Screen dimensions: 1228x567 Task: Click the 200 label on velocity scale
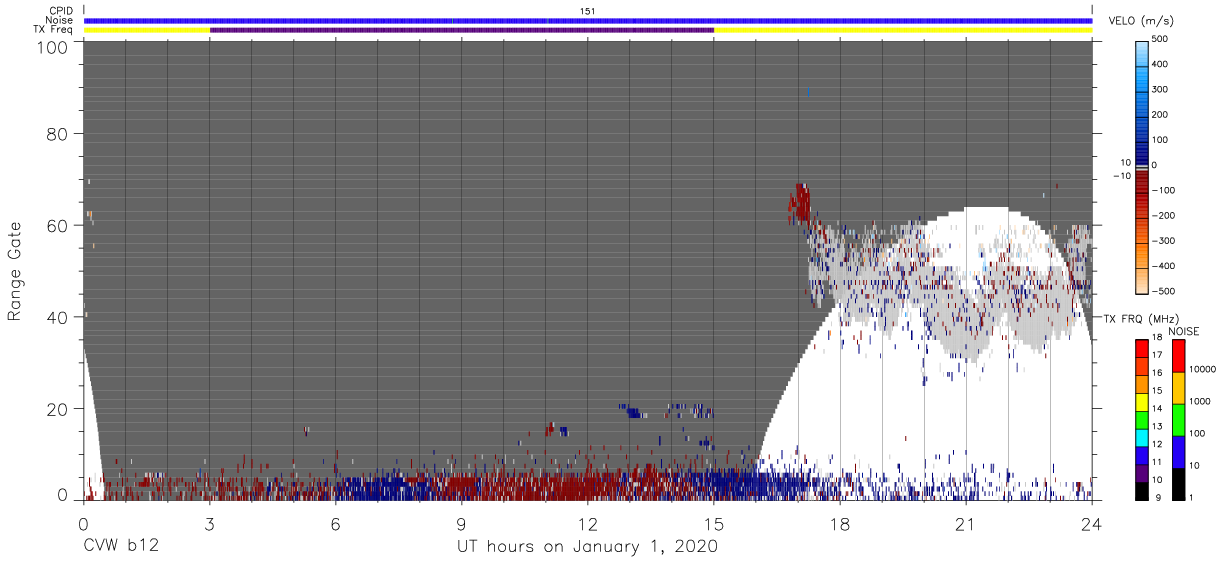[1162, 114]
